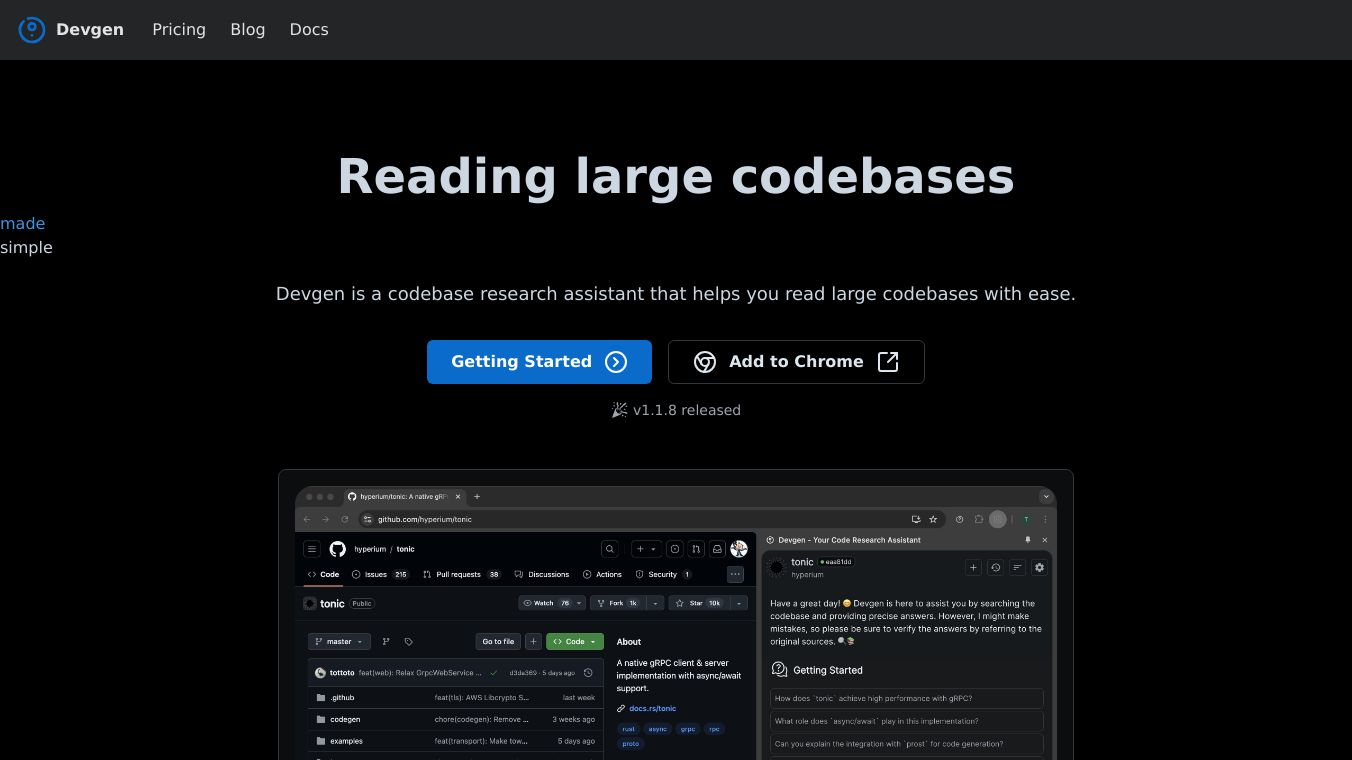Select the Actions tab in demo screenshot
This screenshot has height=760, width=1352.
(x=601, y=575)
